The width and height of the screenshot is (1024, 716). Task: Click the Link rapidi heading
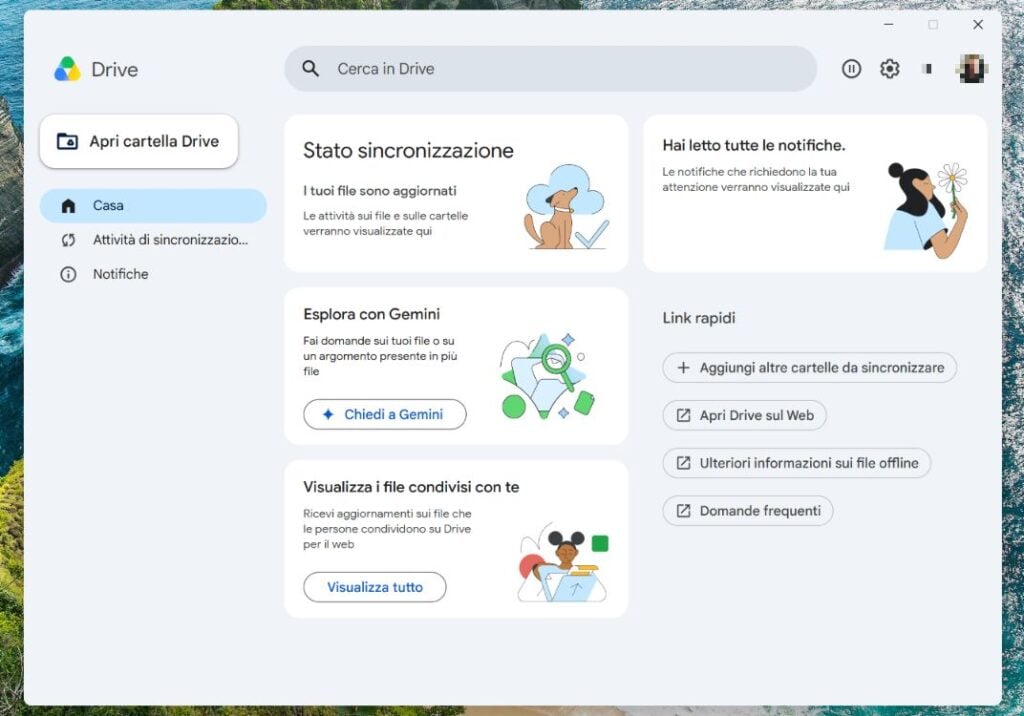699,318
